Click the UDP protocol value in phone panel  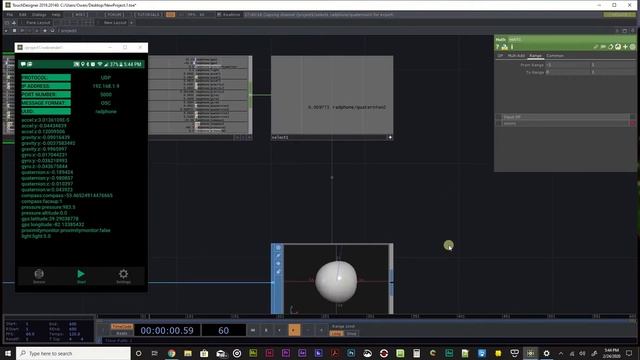click(x=106, y=78)
